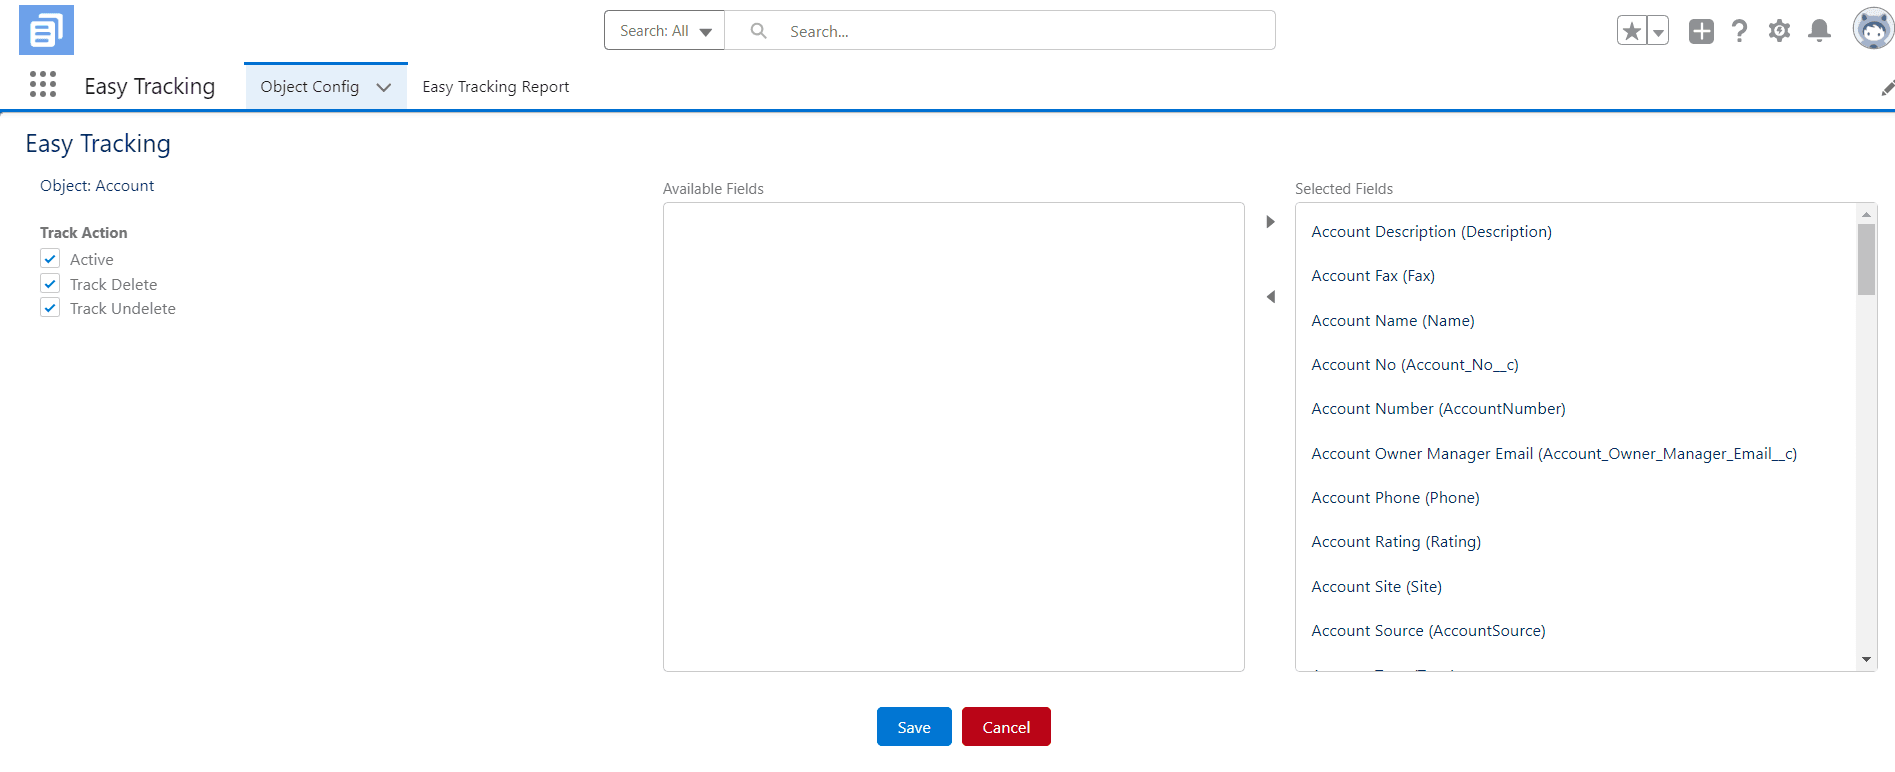The width and height of the screenshot is (1895, 772).
Task: Open the Setup gear icon
Action: coord(1779,31)
